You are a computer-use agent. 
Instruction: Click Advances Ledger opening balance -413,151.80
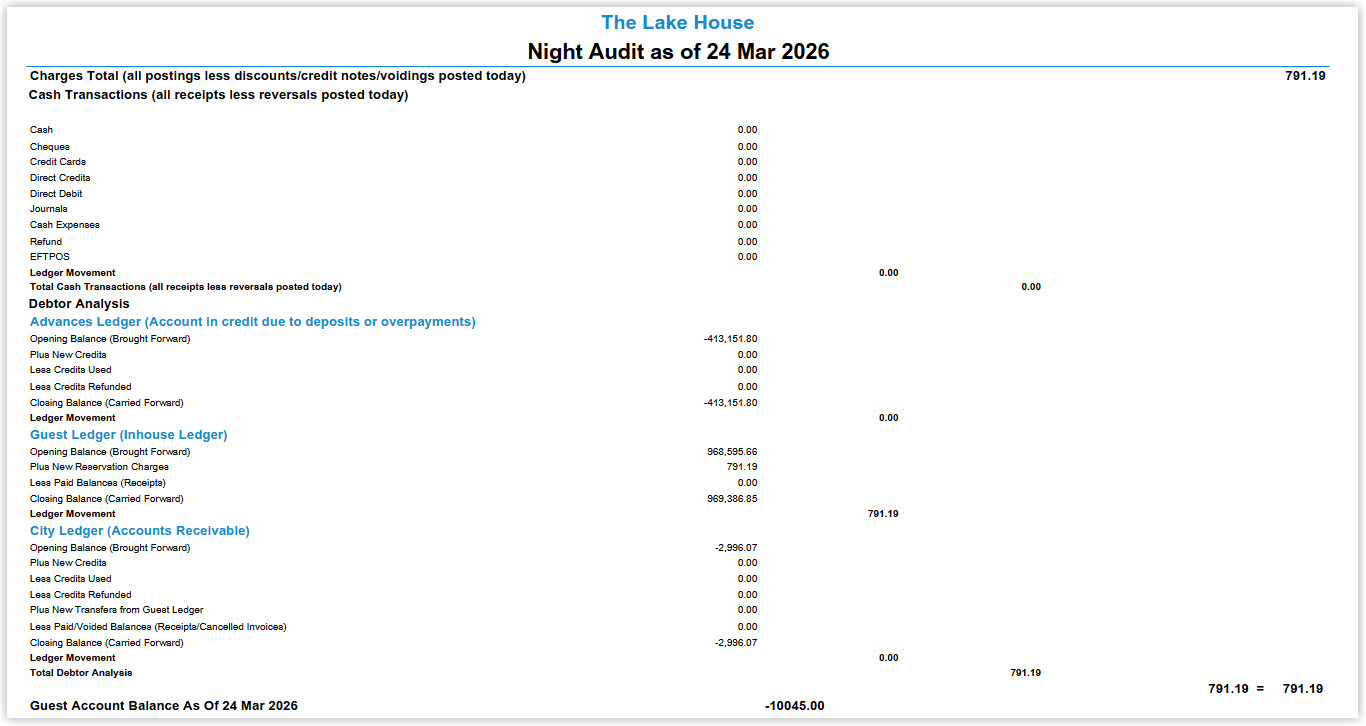tap(730, 339)
